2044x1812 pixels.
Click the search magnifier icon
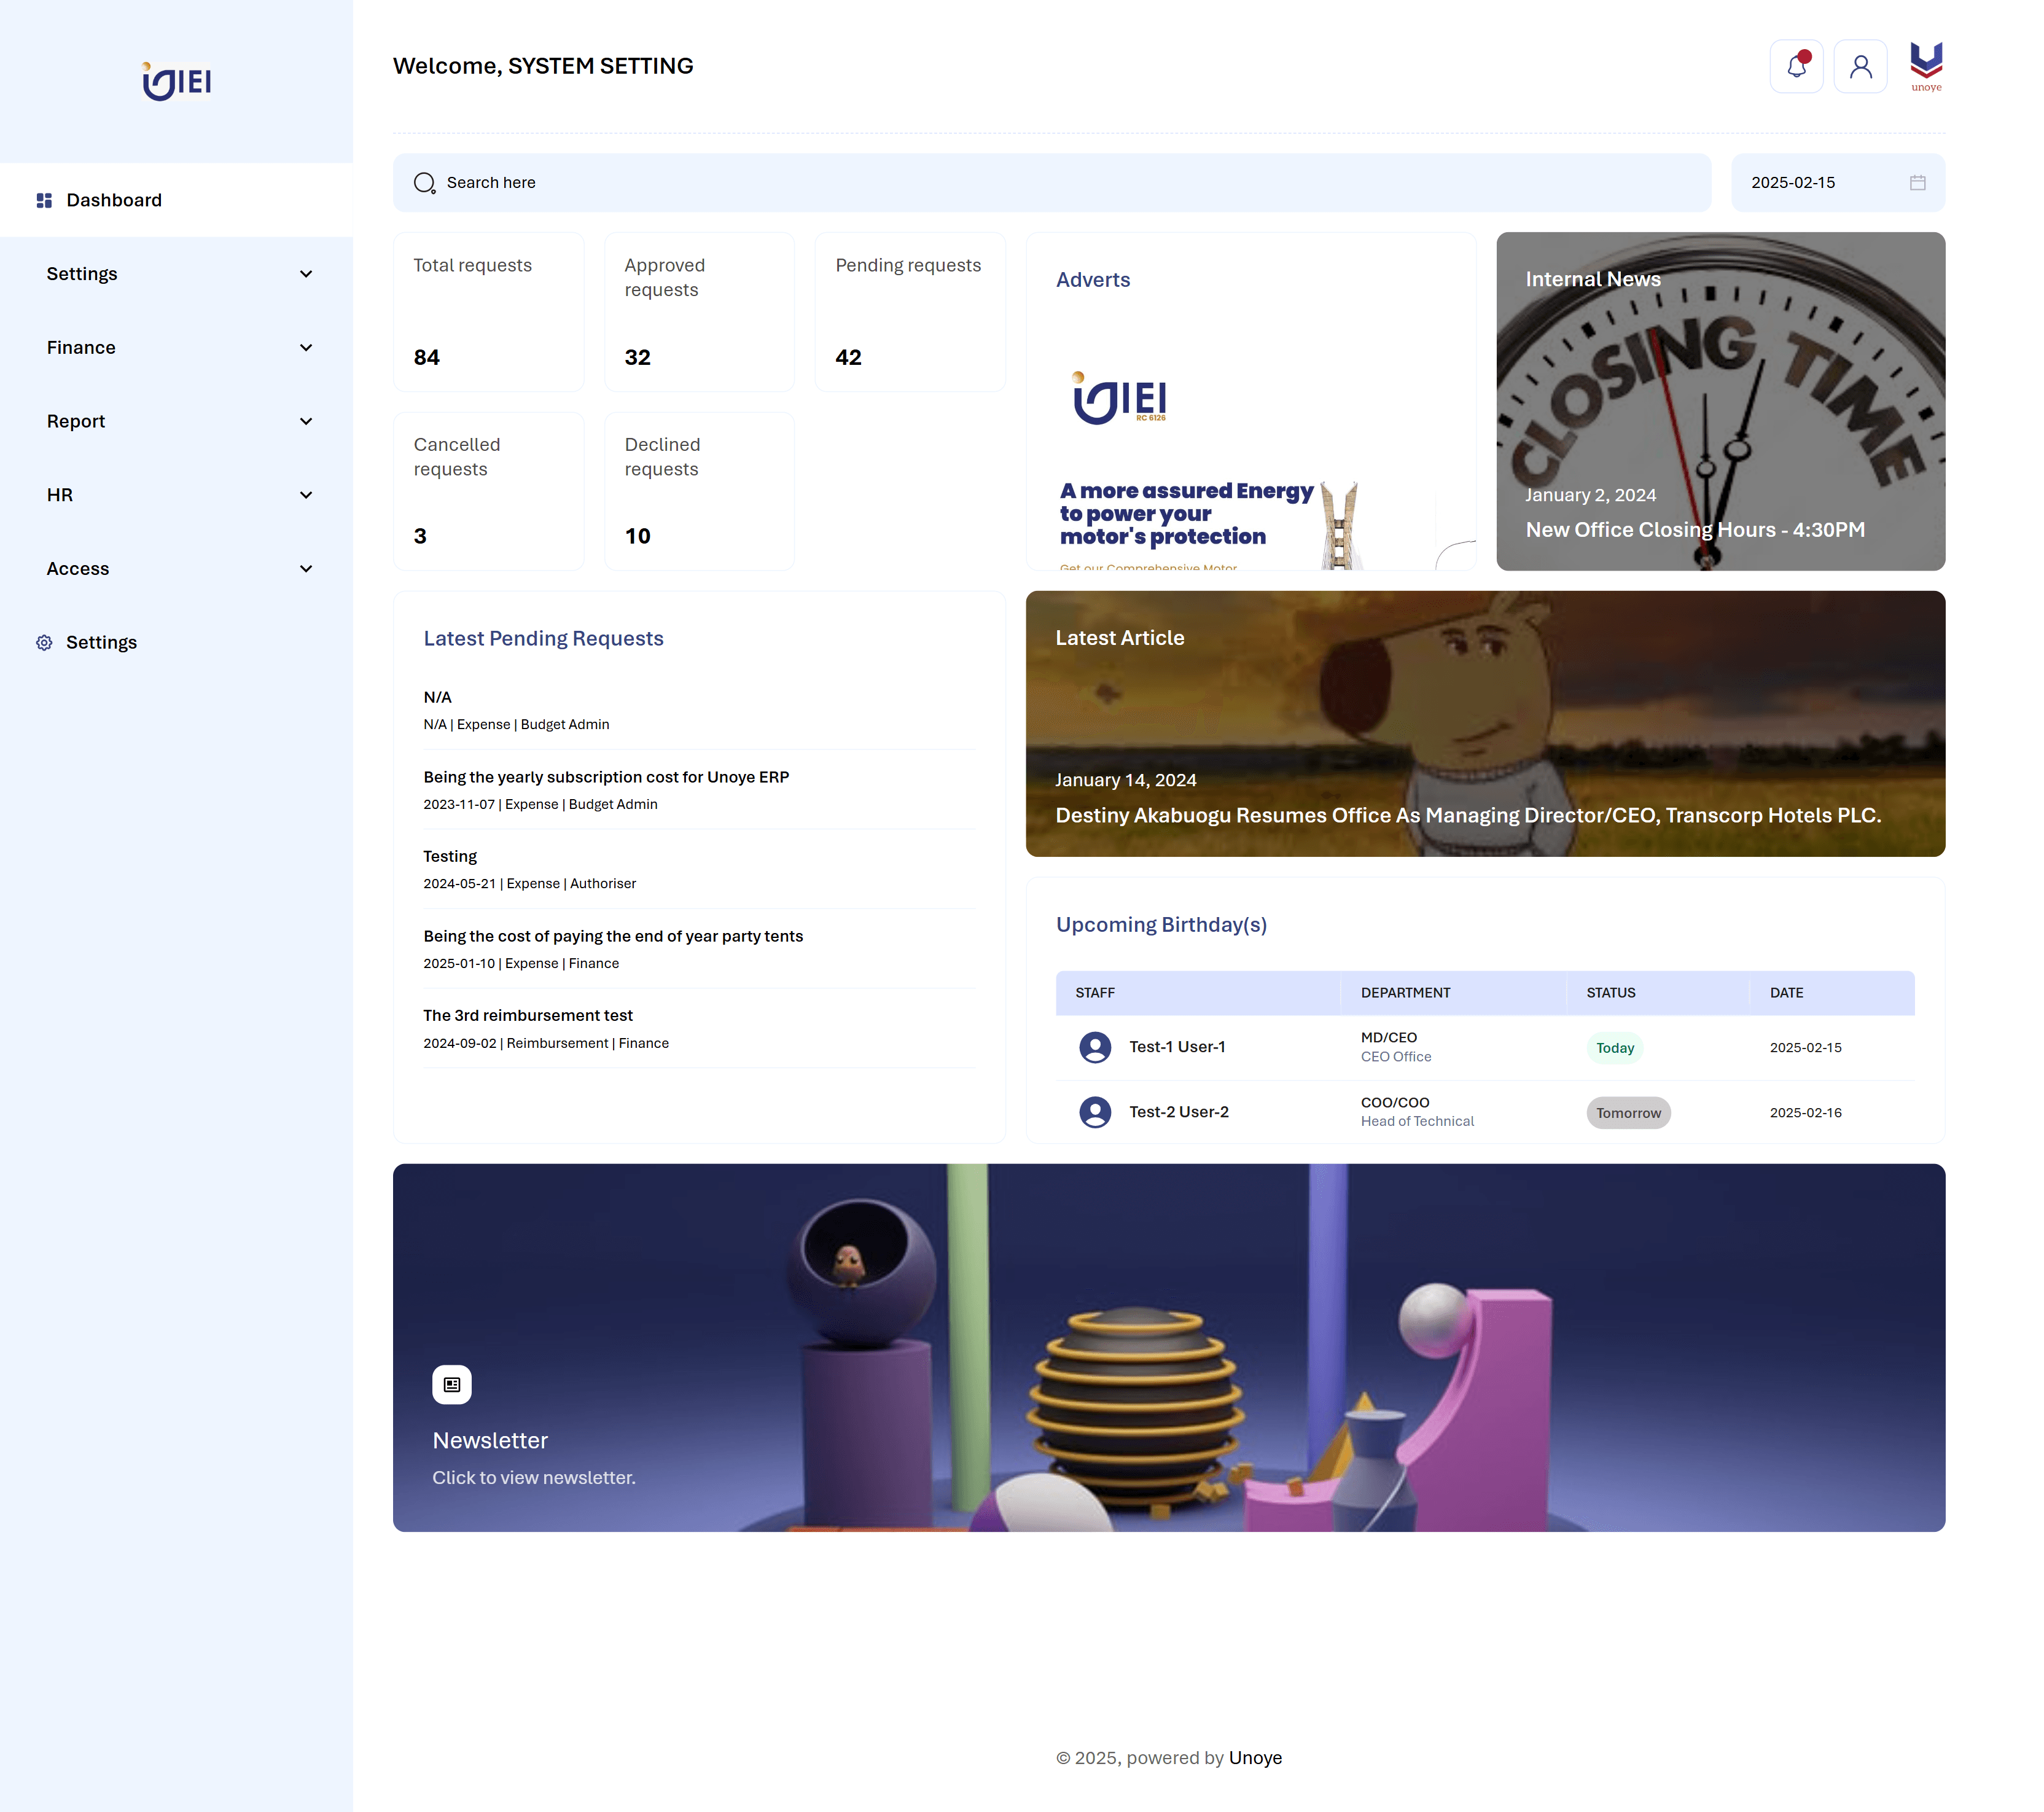[x=424, y=183]
